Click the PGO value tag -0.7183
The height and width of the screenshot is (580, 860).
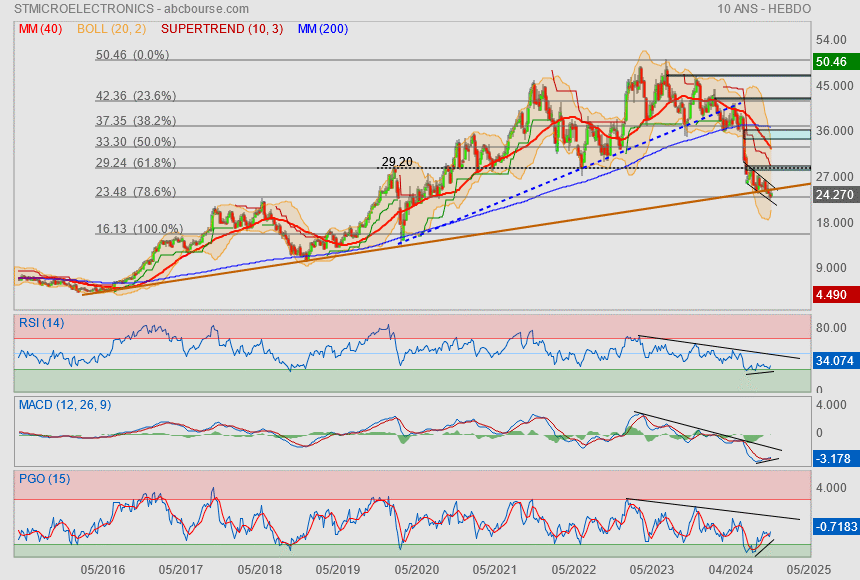pyautogui.click(x=836, y=526)
